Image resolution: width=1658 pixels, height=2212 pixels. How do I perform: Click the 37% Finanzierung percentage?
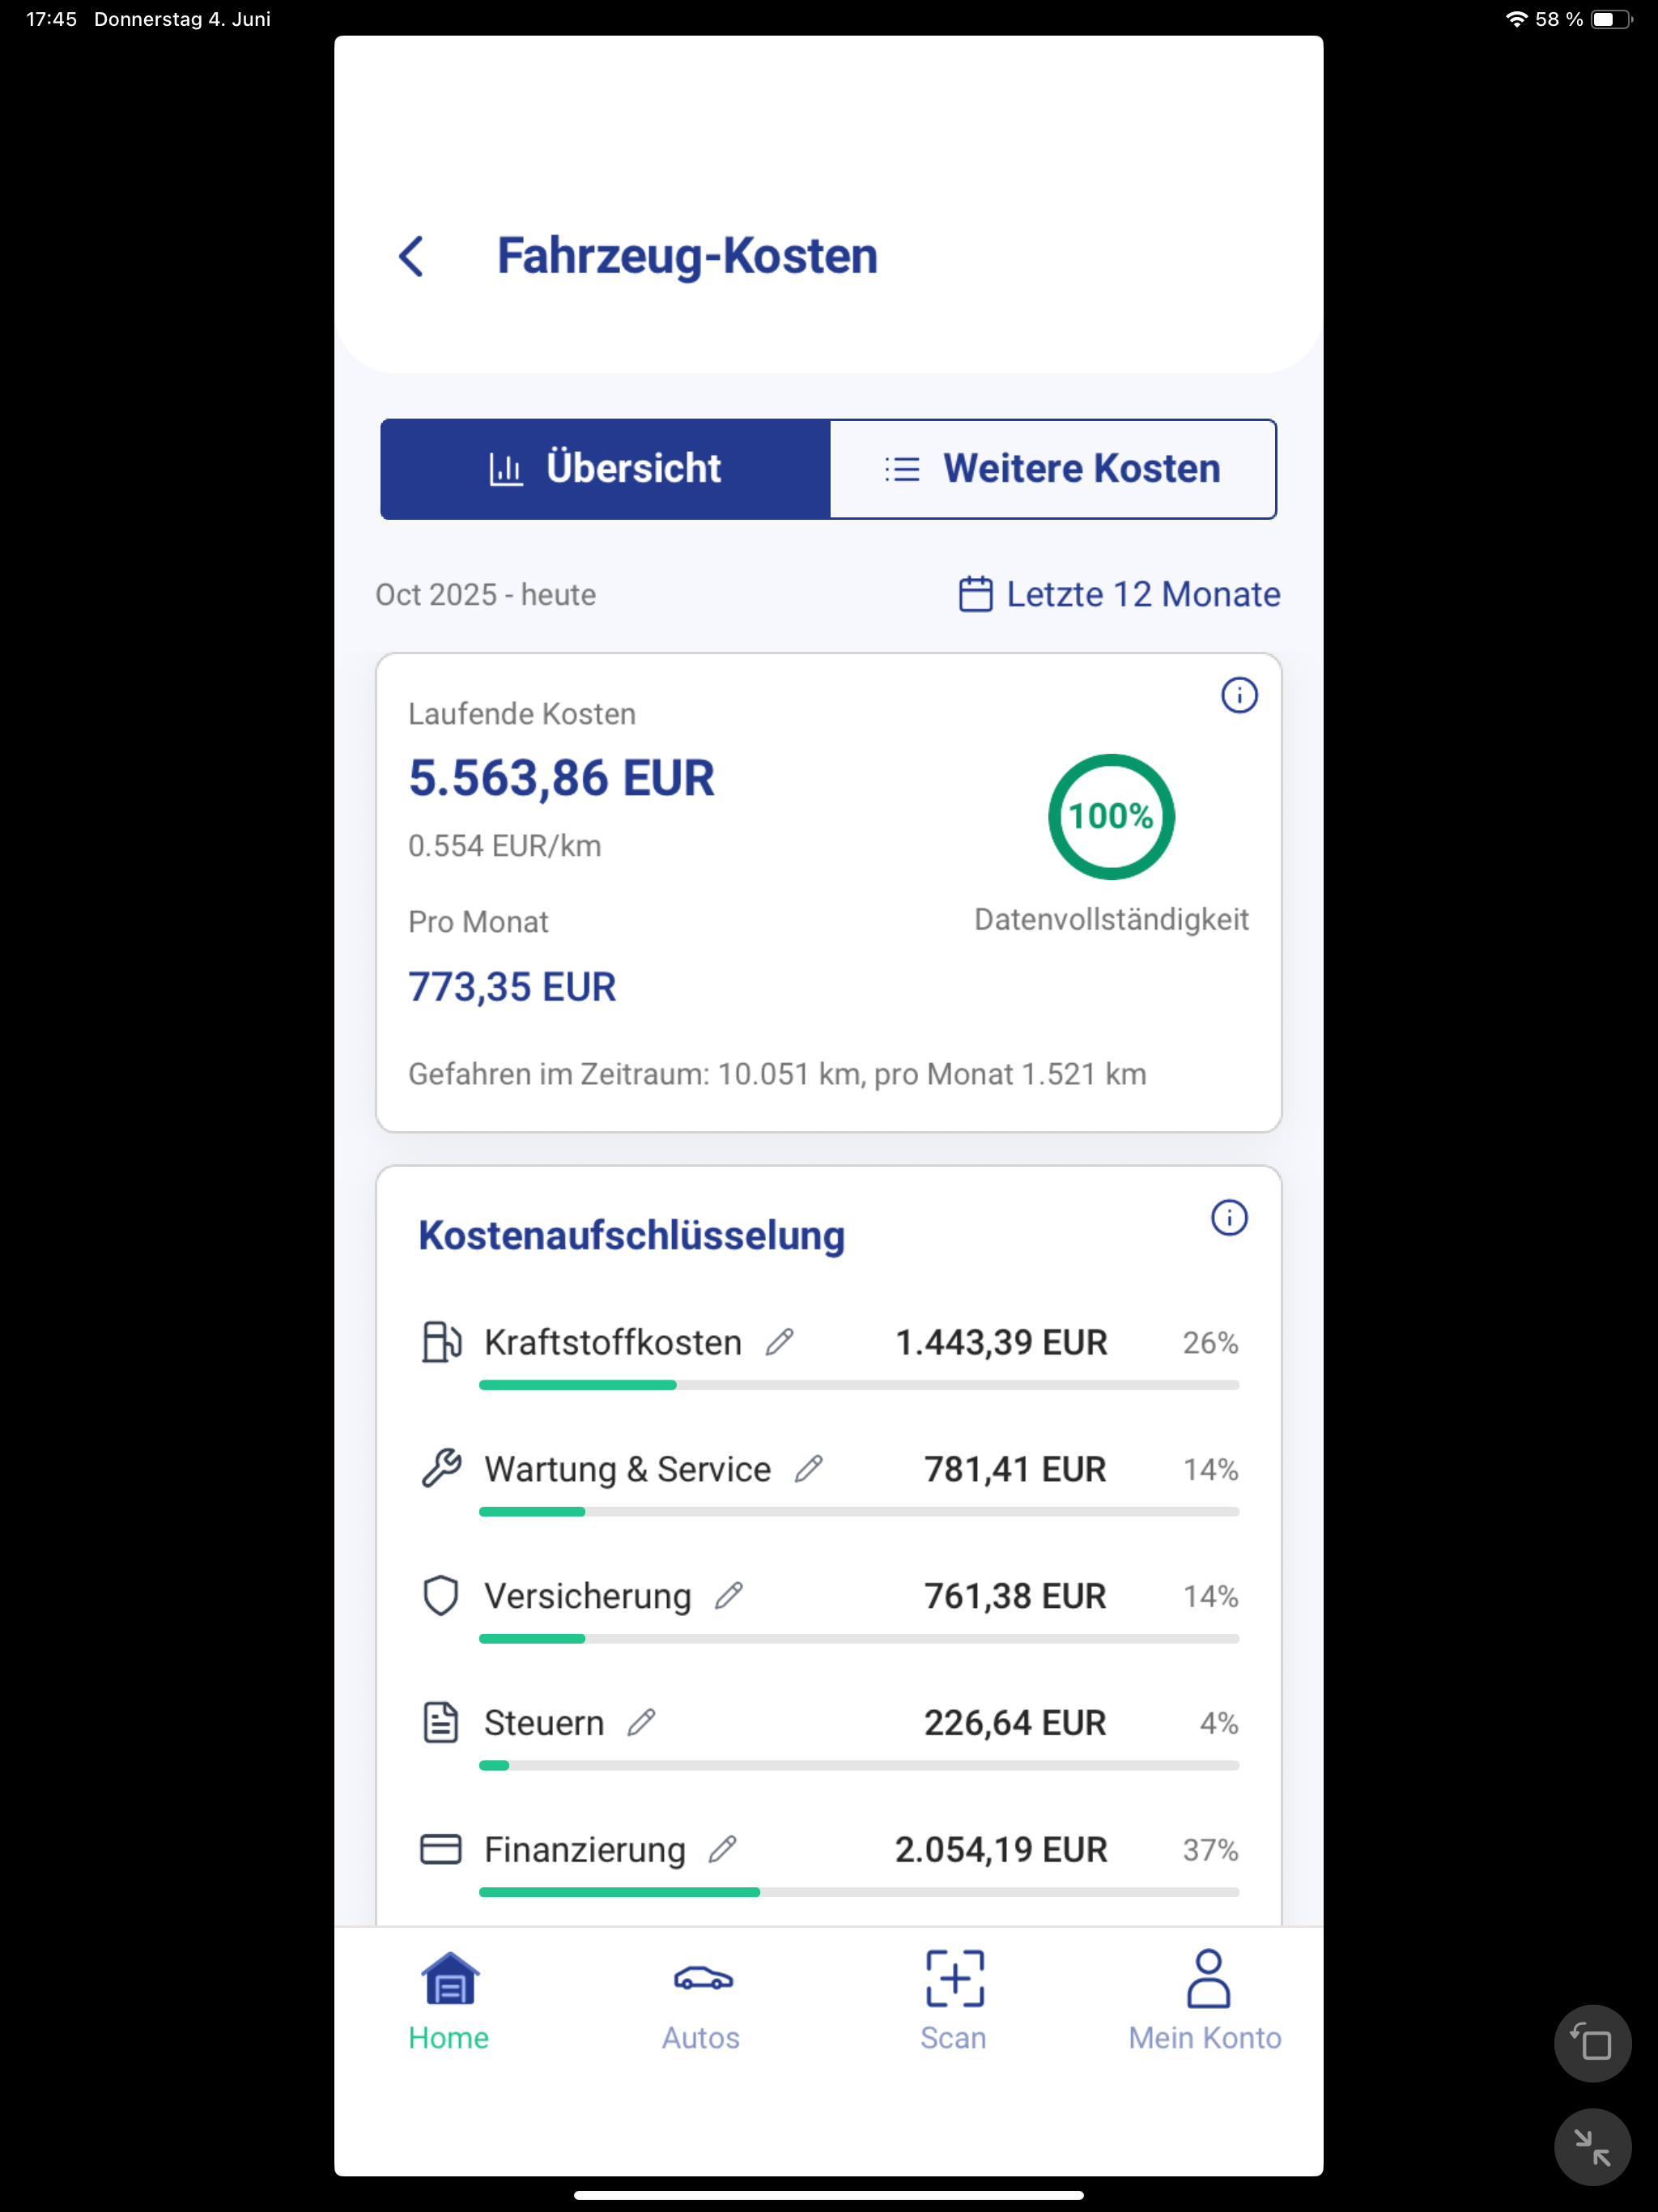(x=1211, y=1850)
